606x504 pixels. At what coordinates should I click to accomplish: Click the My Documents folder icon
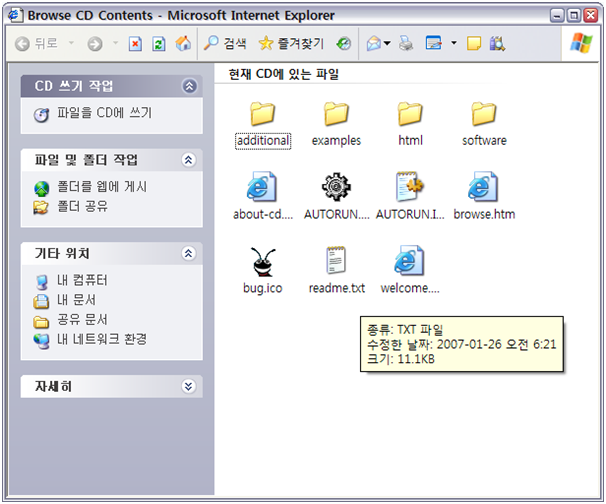point(41,301)
